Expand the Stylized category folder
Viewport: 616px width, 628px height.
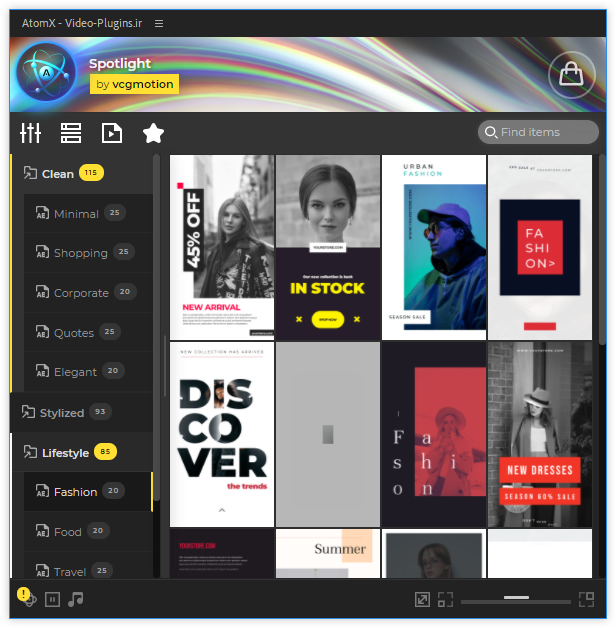[x=82, y=412]
